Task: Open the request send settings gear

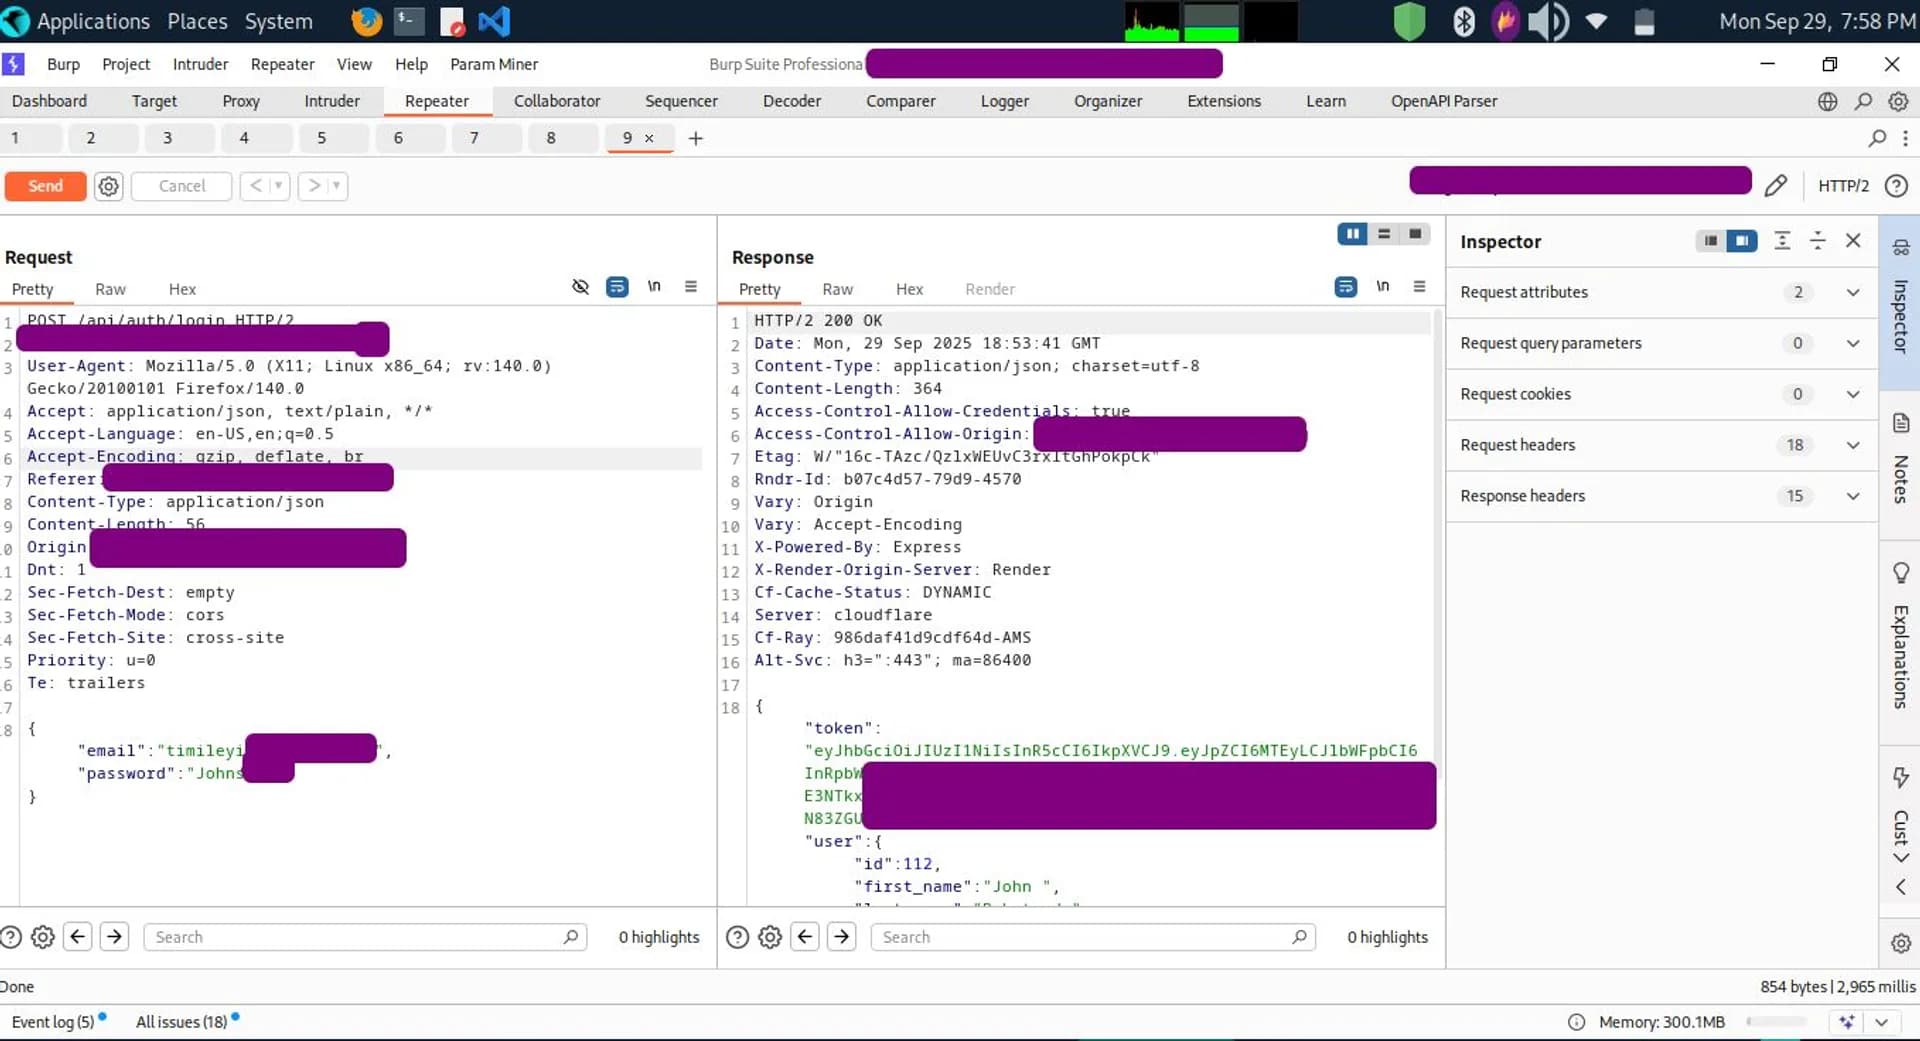Action: [x=109, y=186]
